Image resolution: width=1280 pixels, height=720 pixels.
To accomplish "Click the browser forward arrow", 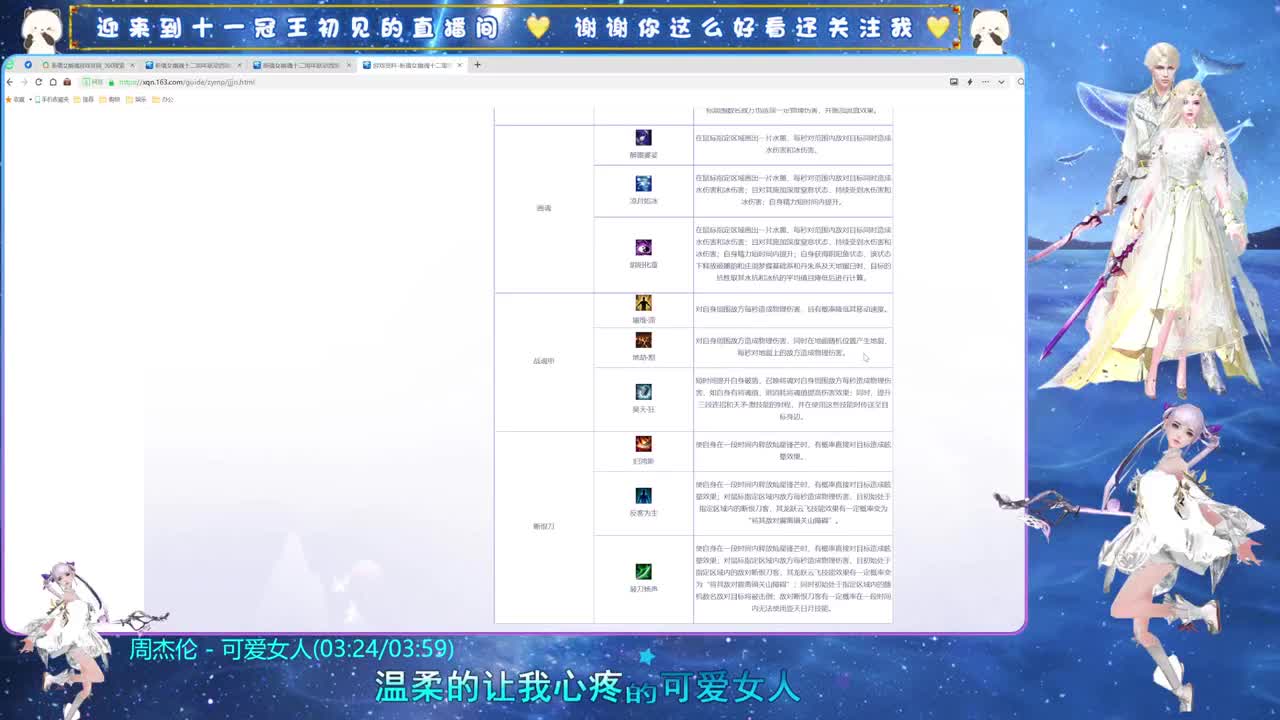I will coord(24,82).
